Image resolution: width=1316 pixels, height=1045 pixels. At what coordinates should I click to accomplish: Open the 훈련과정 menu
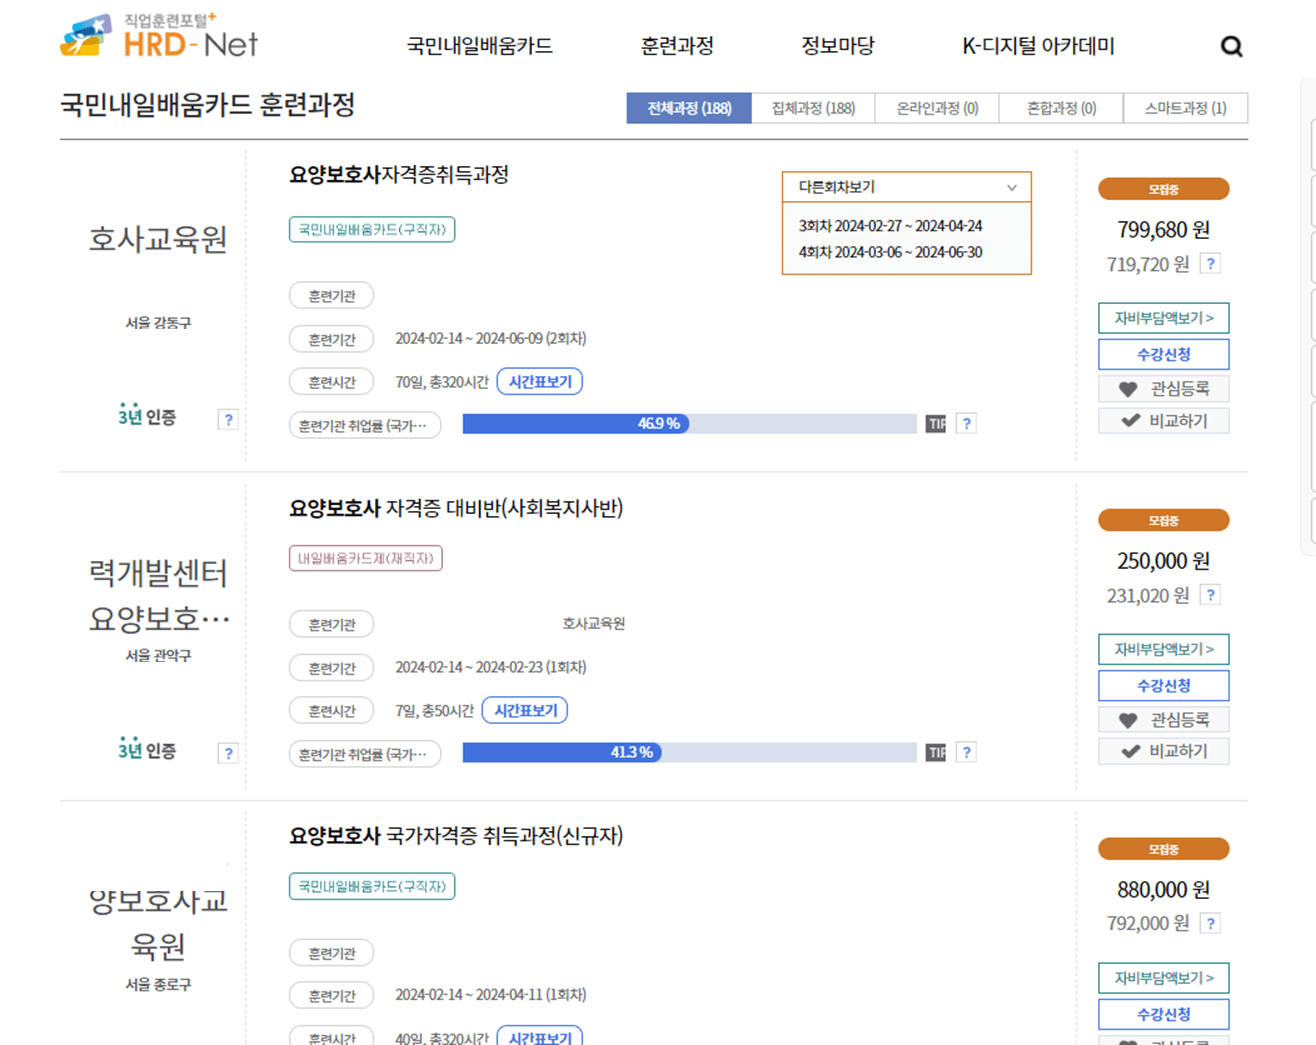[675, 46]
